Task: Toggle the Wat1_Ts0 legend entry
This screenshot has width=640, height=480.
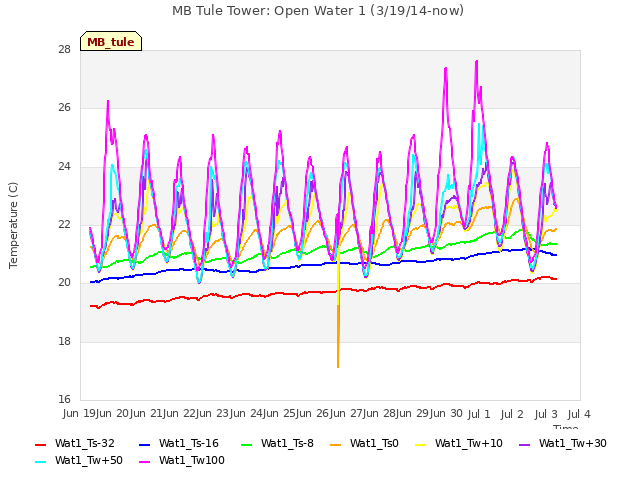Action: [x=364, y=444]
